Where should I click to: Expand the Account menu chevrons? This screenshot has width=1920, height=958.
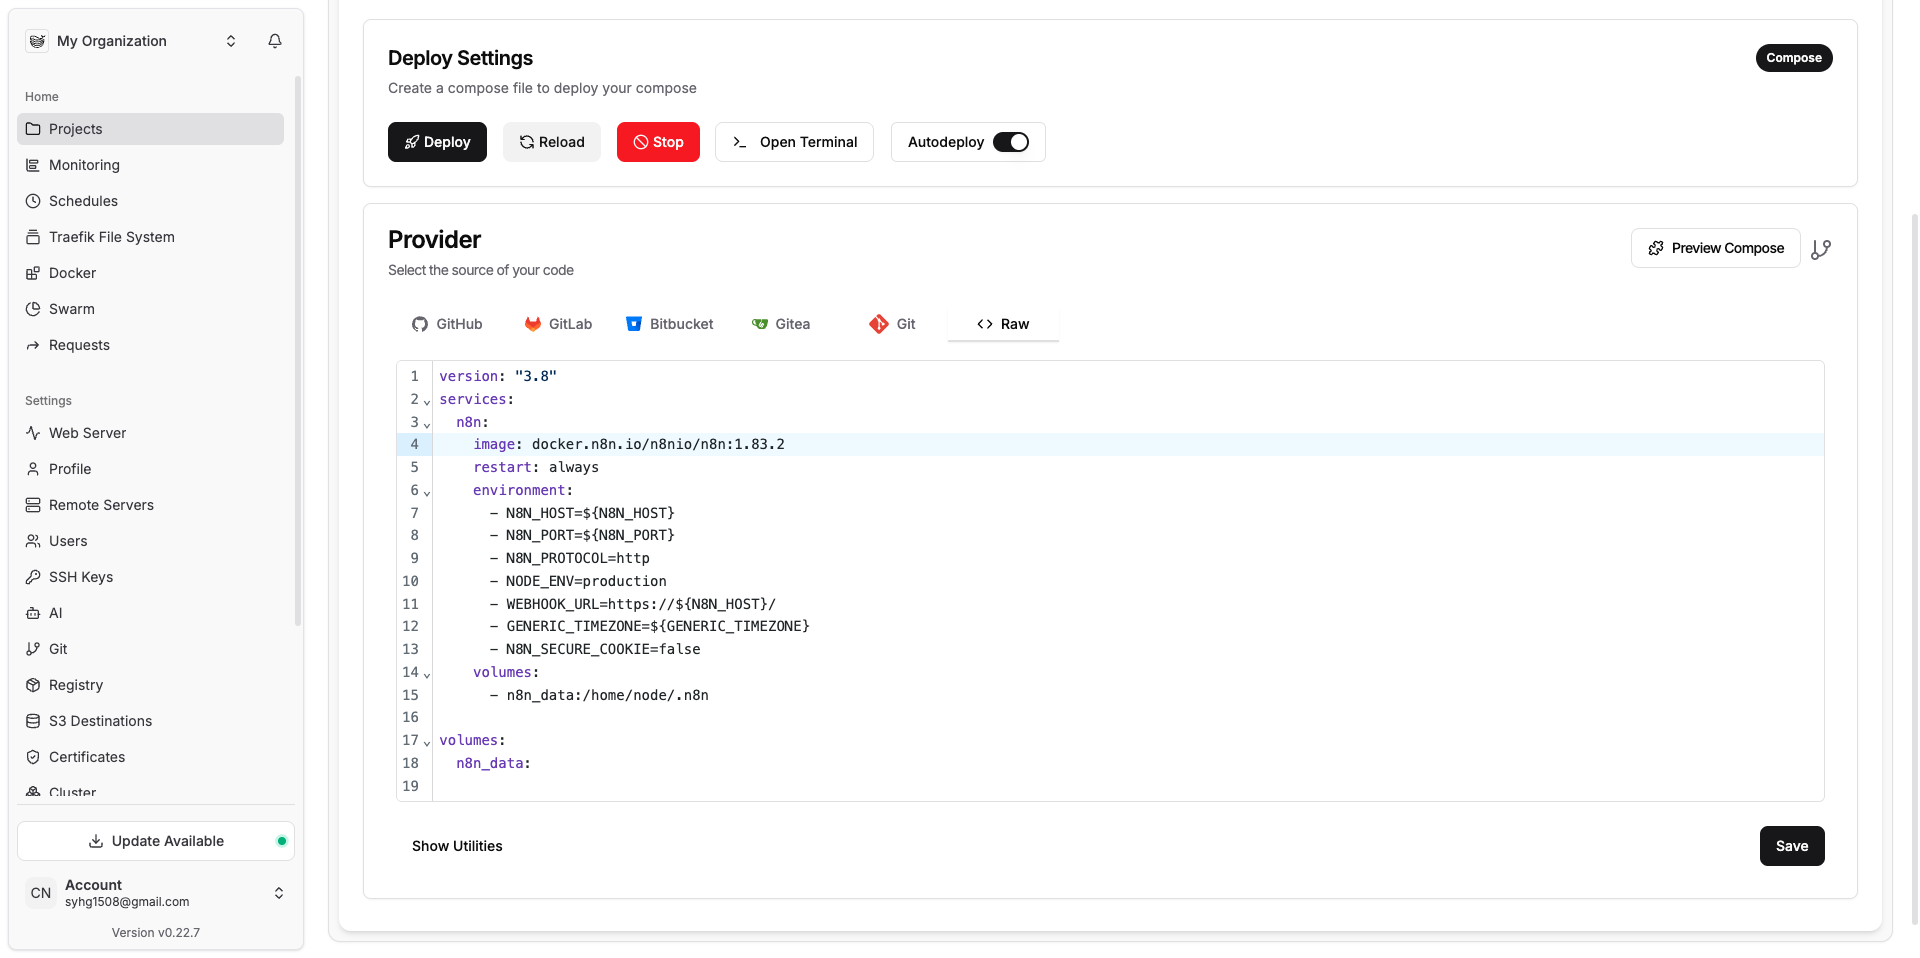click(279, 893)
